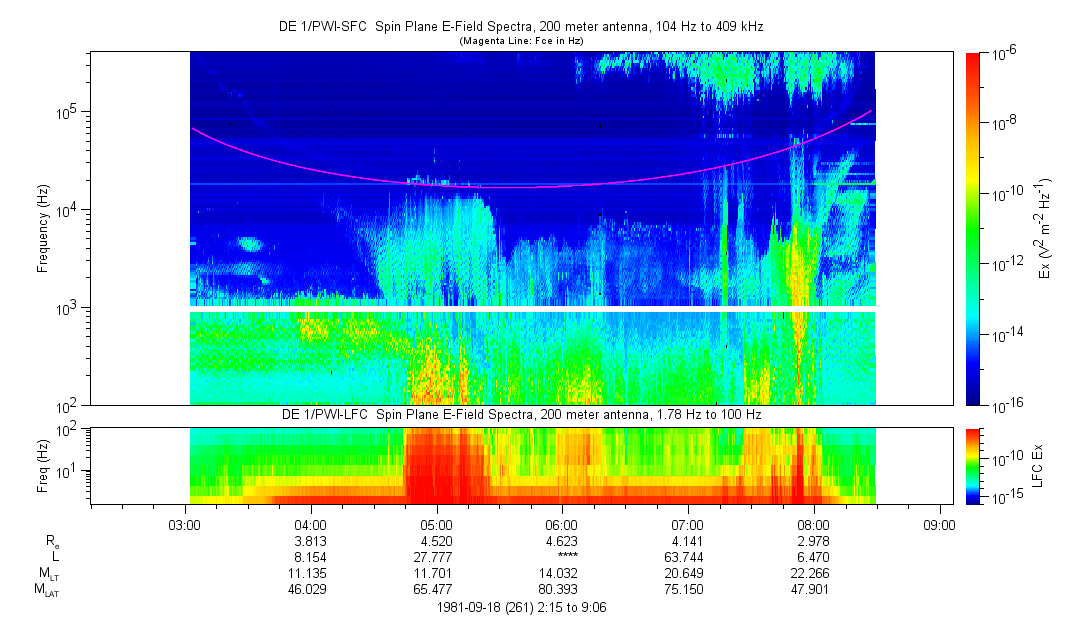Select the Magenta Line Fce subtitle text

coord(521,41)
